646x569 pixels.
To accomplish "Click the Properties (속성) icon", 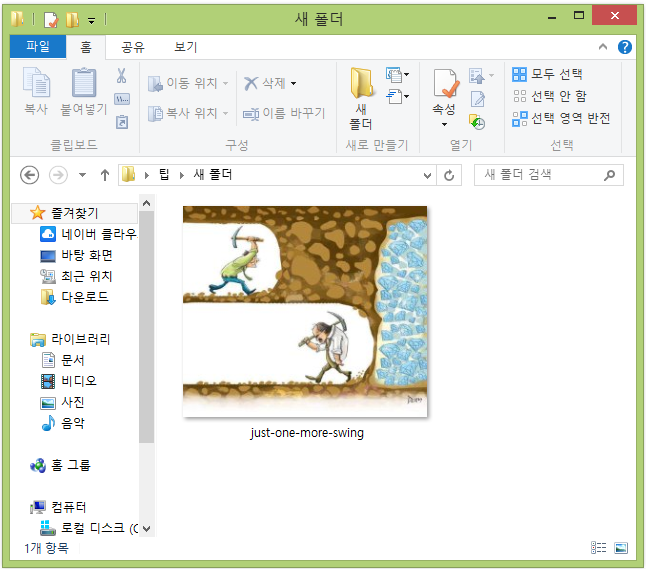I will click(446, 84).
